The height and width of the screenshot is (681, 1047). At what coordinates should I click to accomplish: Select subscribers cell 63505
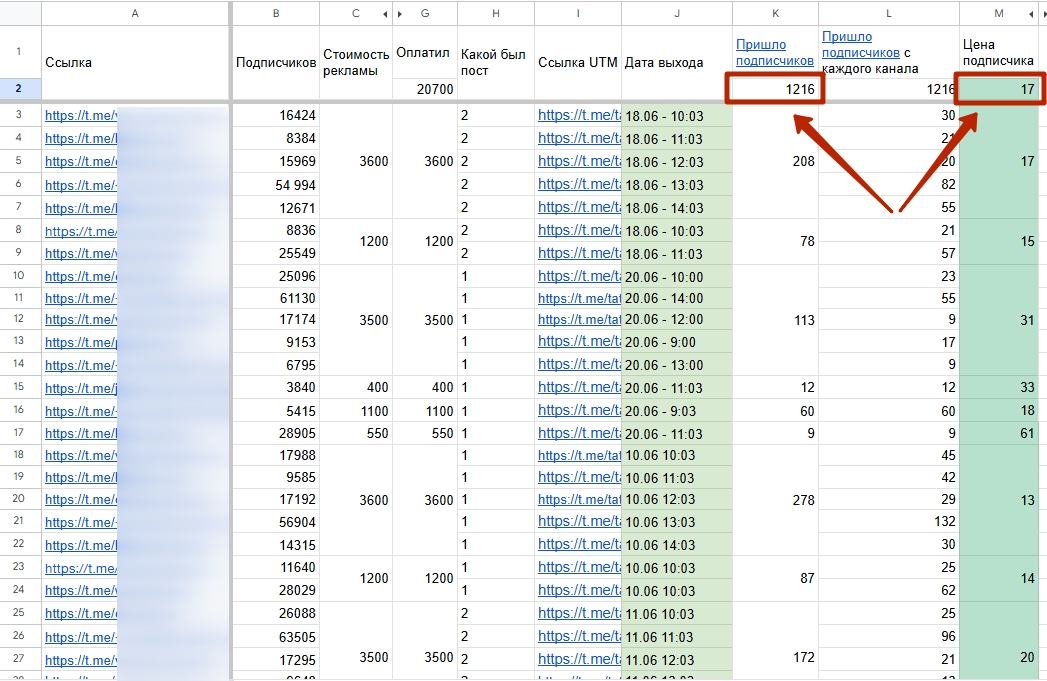click(276, 636)
